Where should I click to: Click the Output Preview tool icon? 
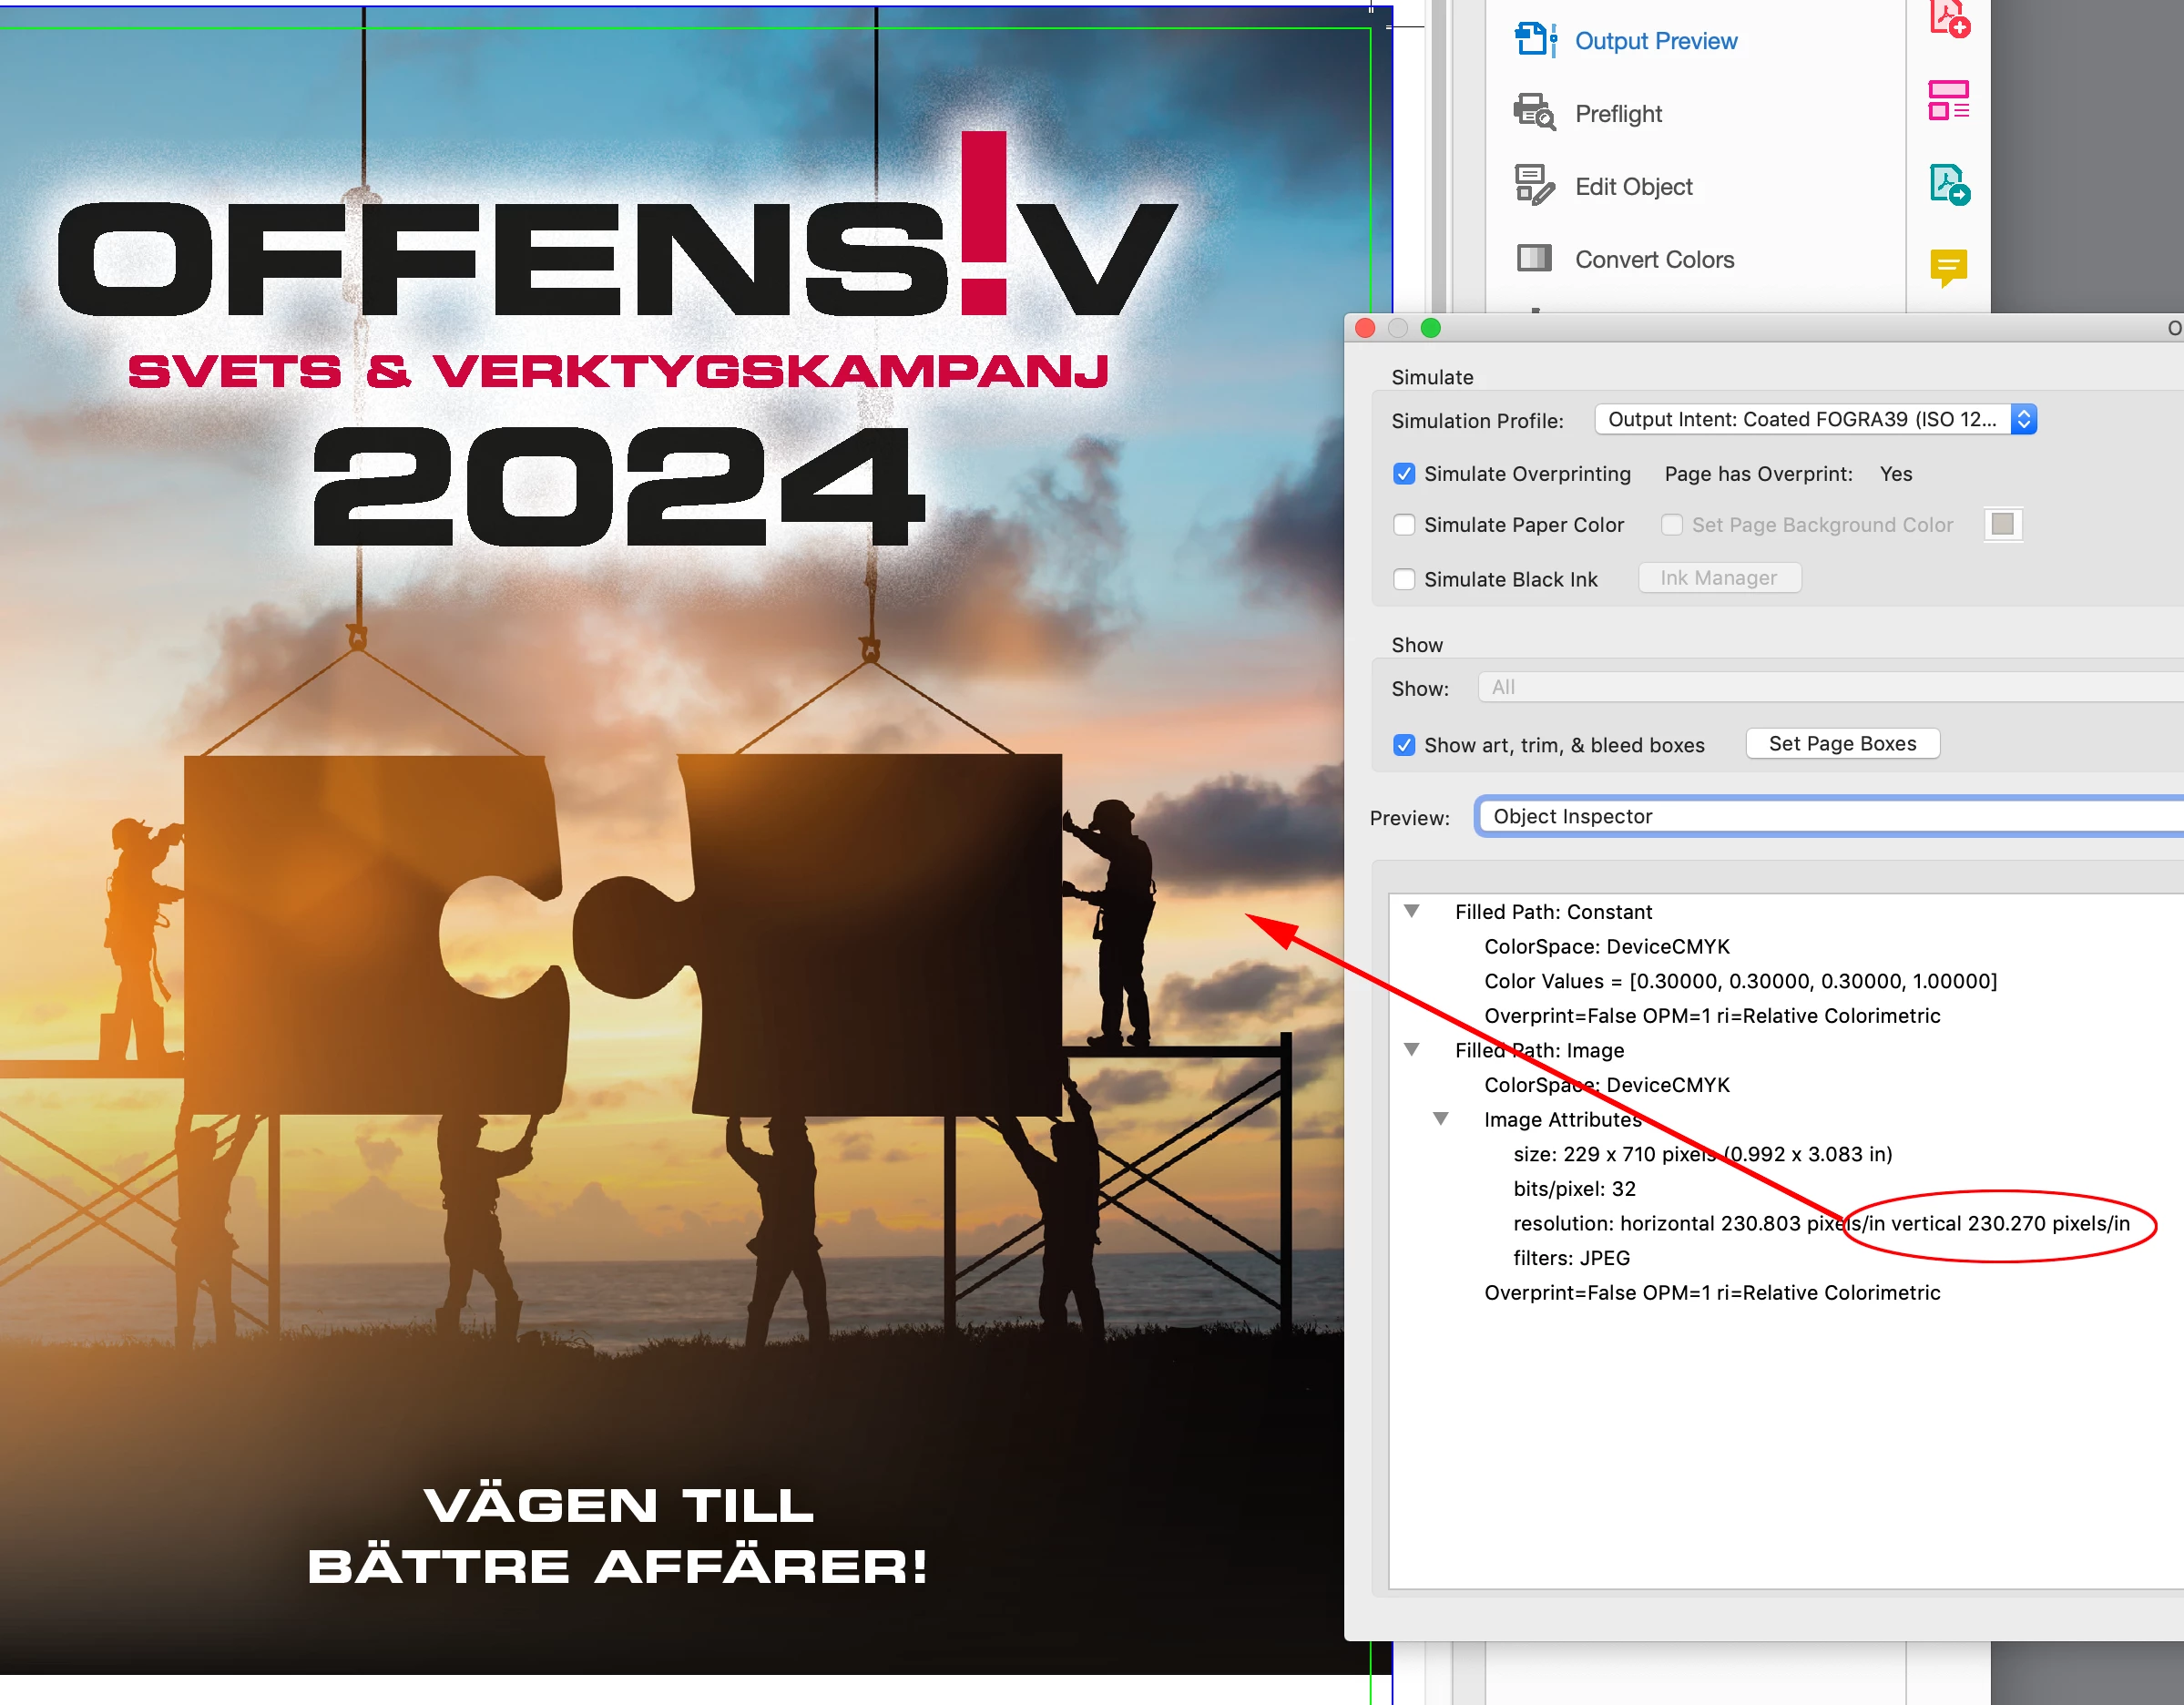(x=1534, y=40)
